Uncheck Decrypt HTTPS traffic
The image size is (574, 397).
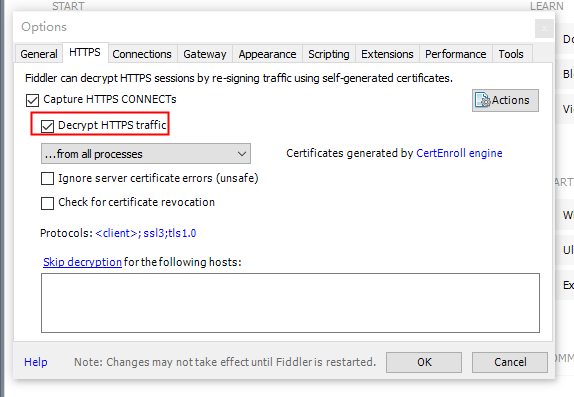[x=47, y=126]
